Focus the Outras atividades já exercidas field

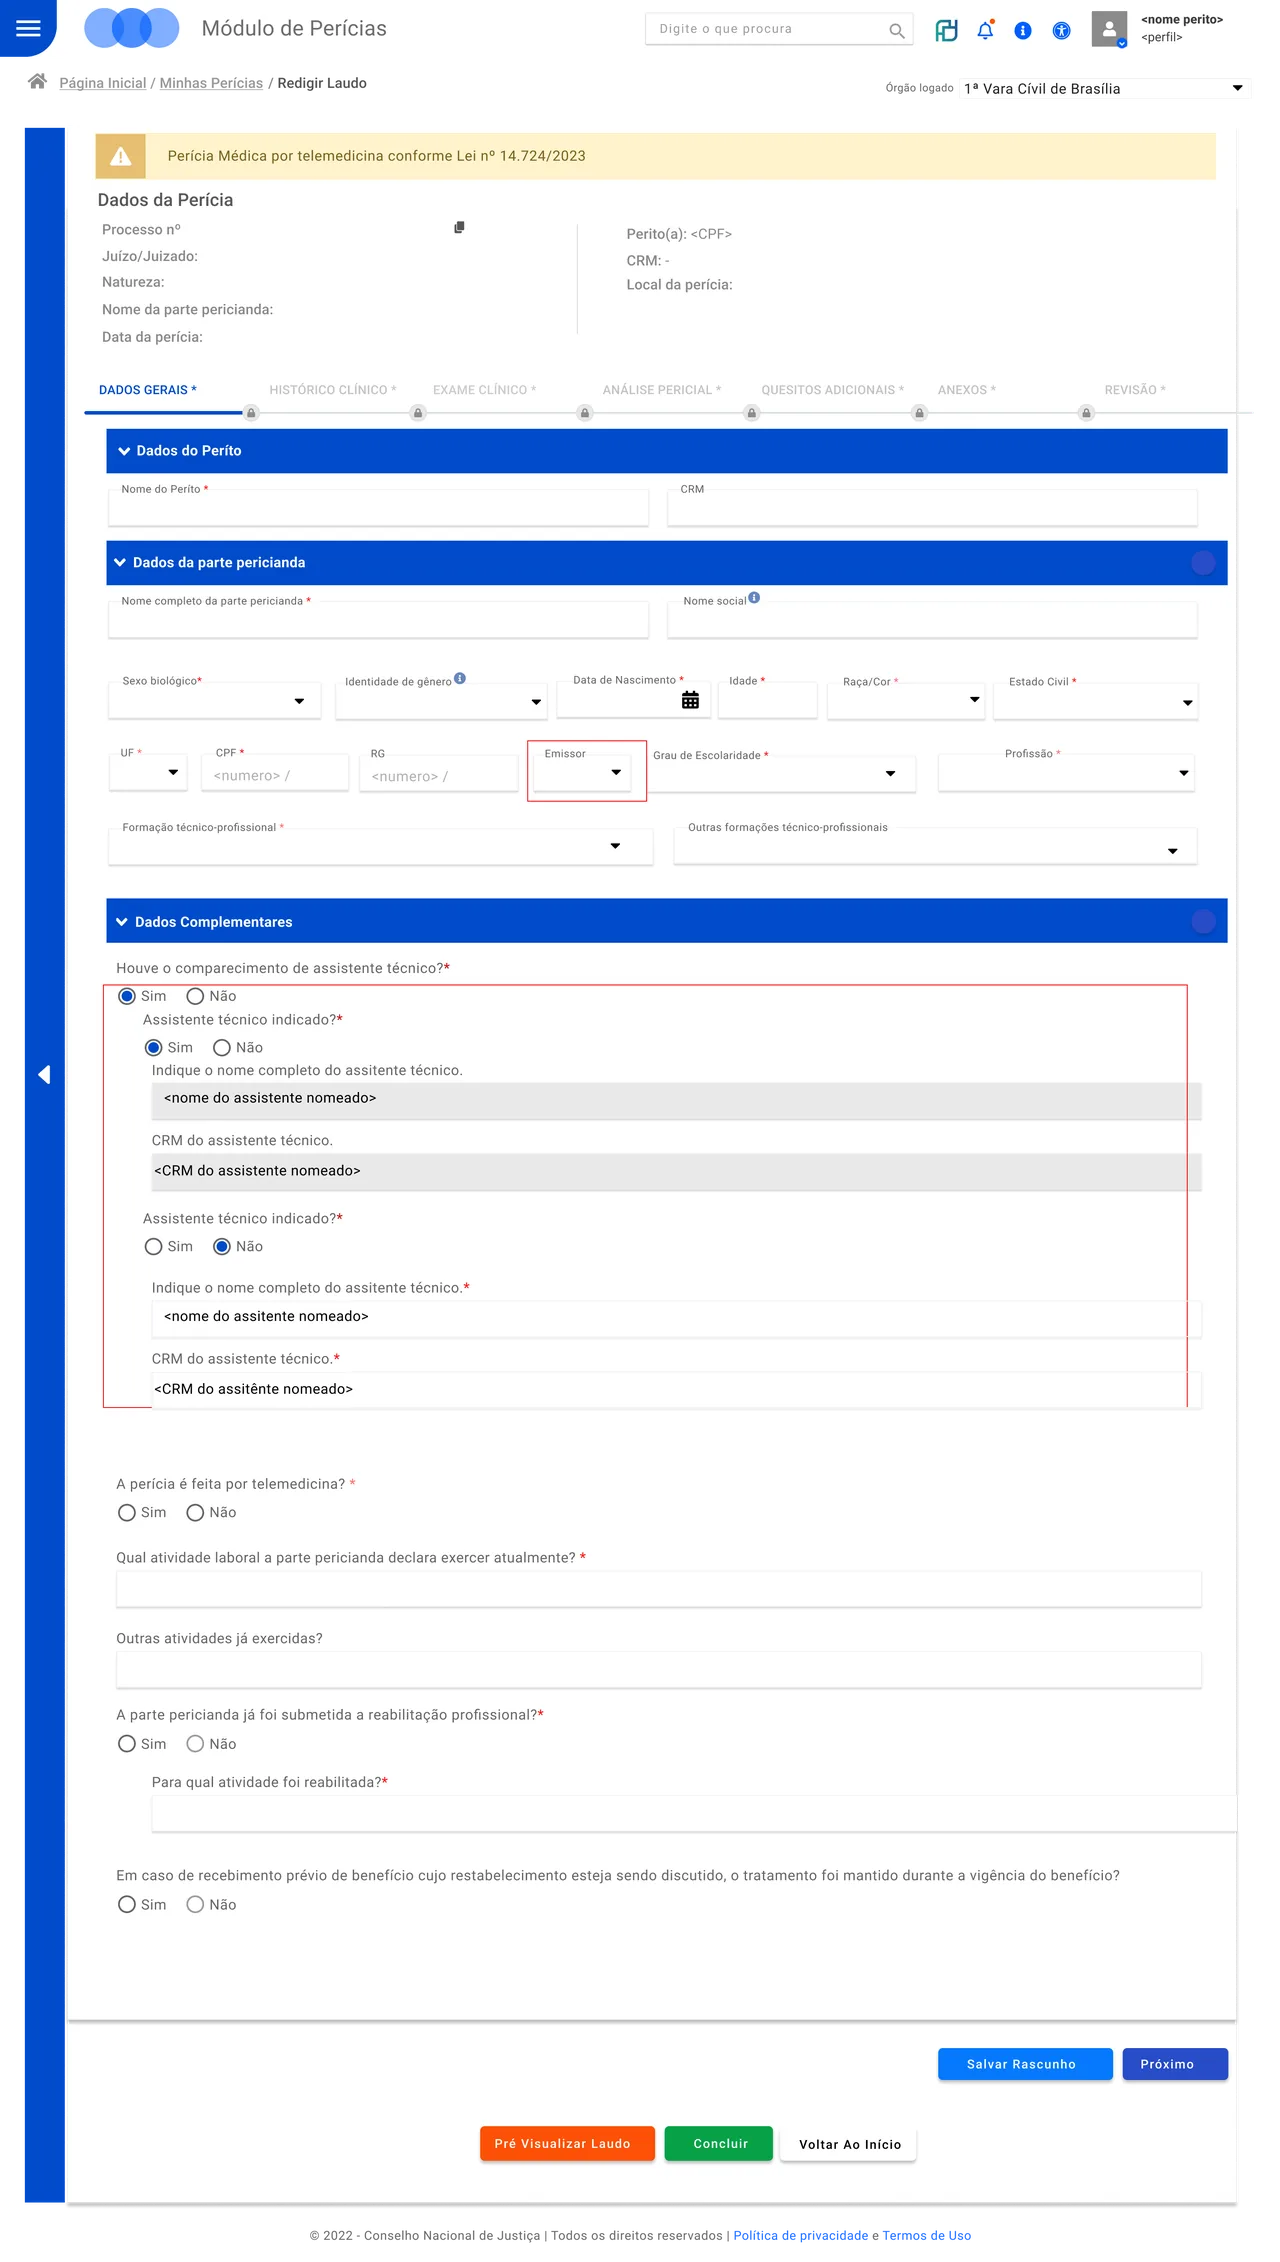click(659, 1670)
